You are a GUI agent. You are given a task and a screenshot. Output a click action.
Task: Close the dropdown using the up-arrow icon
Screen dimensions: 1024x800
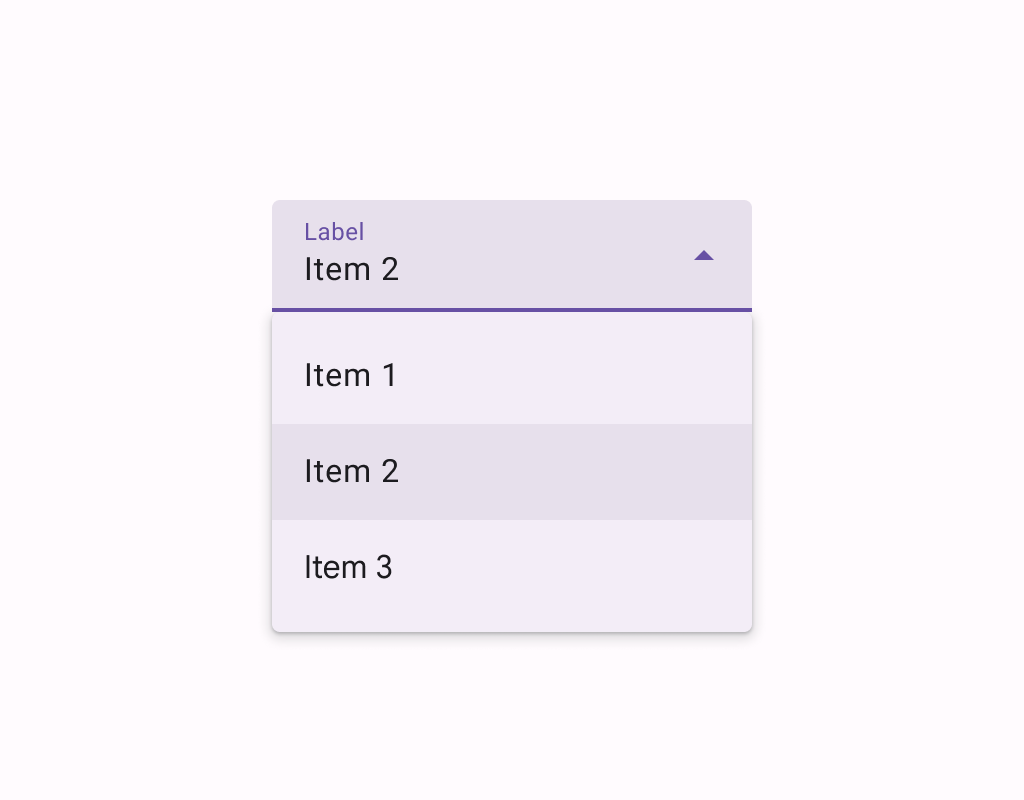tap(703, 255)
